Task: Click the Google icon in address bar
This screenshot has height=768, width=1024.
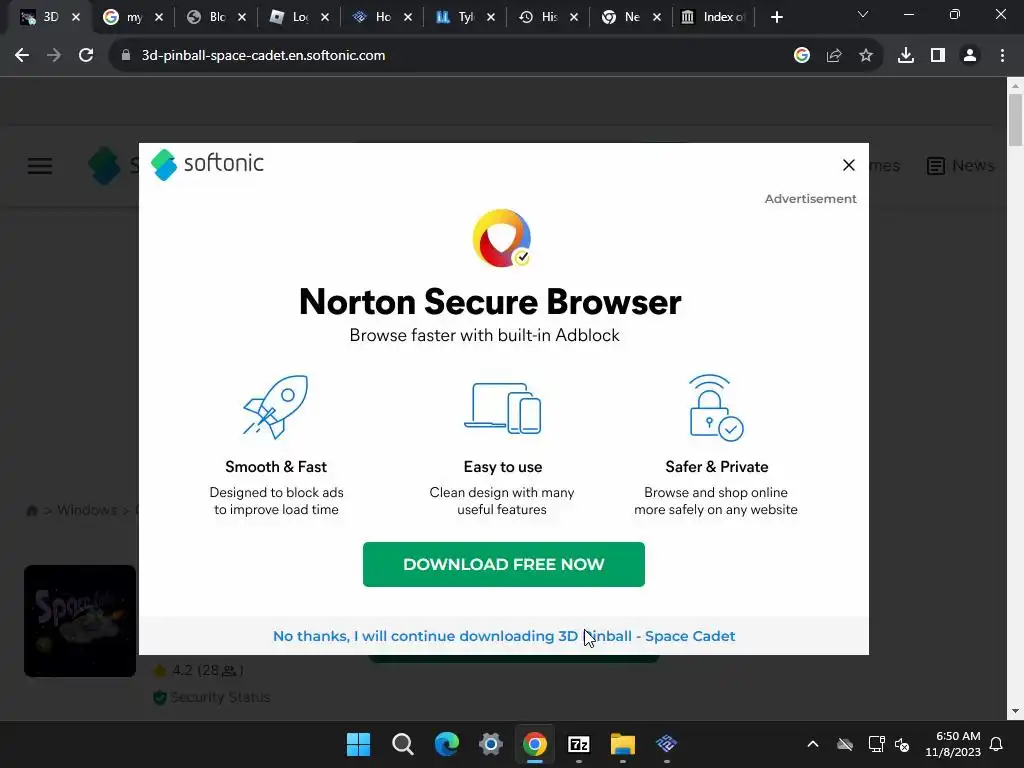Action: pyautogui.click(x=802, y=56)
